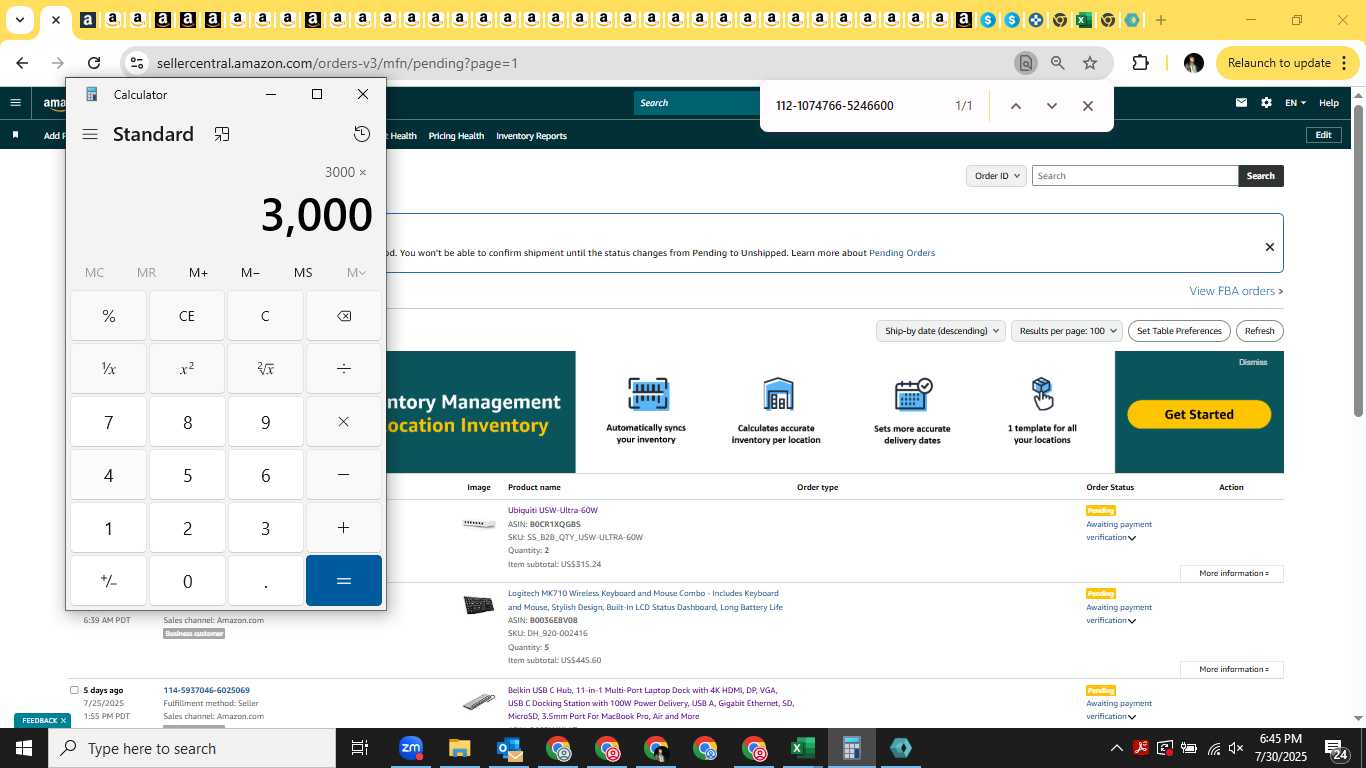Go to next match in find bar
This screenshot has width=1366, height=768.
pos(1051,106)
